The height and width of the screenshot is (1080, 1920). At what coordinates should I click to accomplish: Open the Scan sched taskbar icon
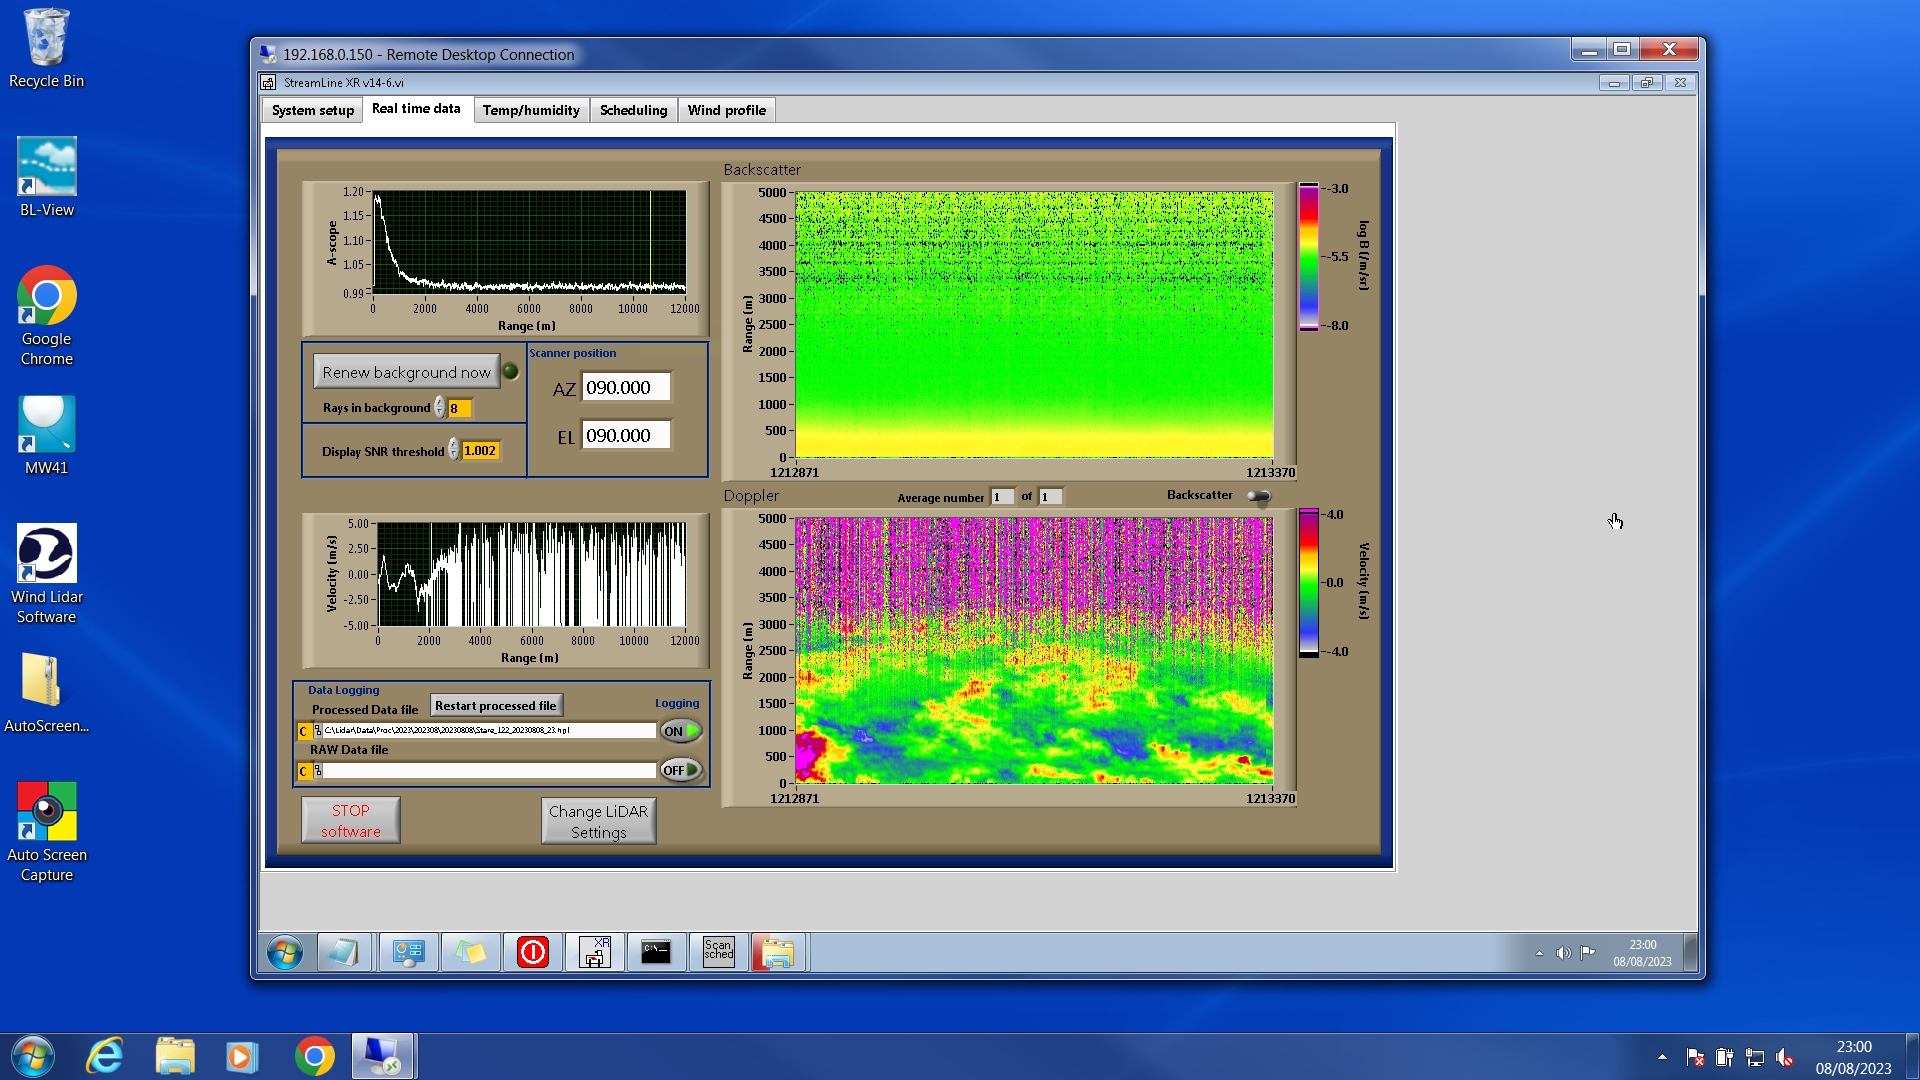pos(718,951)
